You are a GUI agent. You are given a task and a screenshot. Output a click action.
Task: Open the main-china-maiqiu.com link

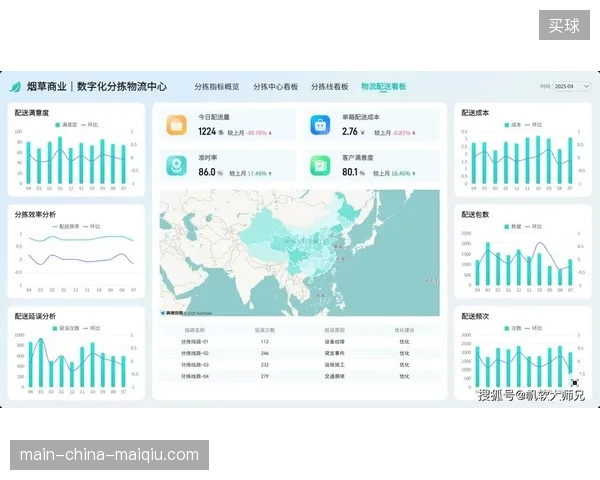click(109, 455)
